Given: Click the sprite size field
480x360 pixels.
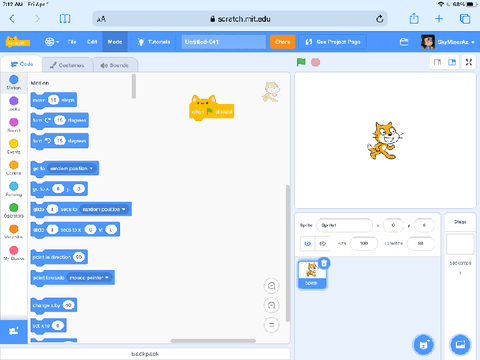Looking at the screenshot, I should click(364, 244).
